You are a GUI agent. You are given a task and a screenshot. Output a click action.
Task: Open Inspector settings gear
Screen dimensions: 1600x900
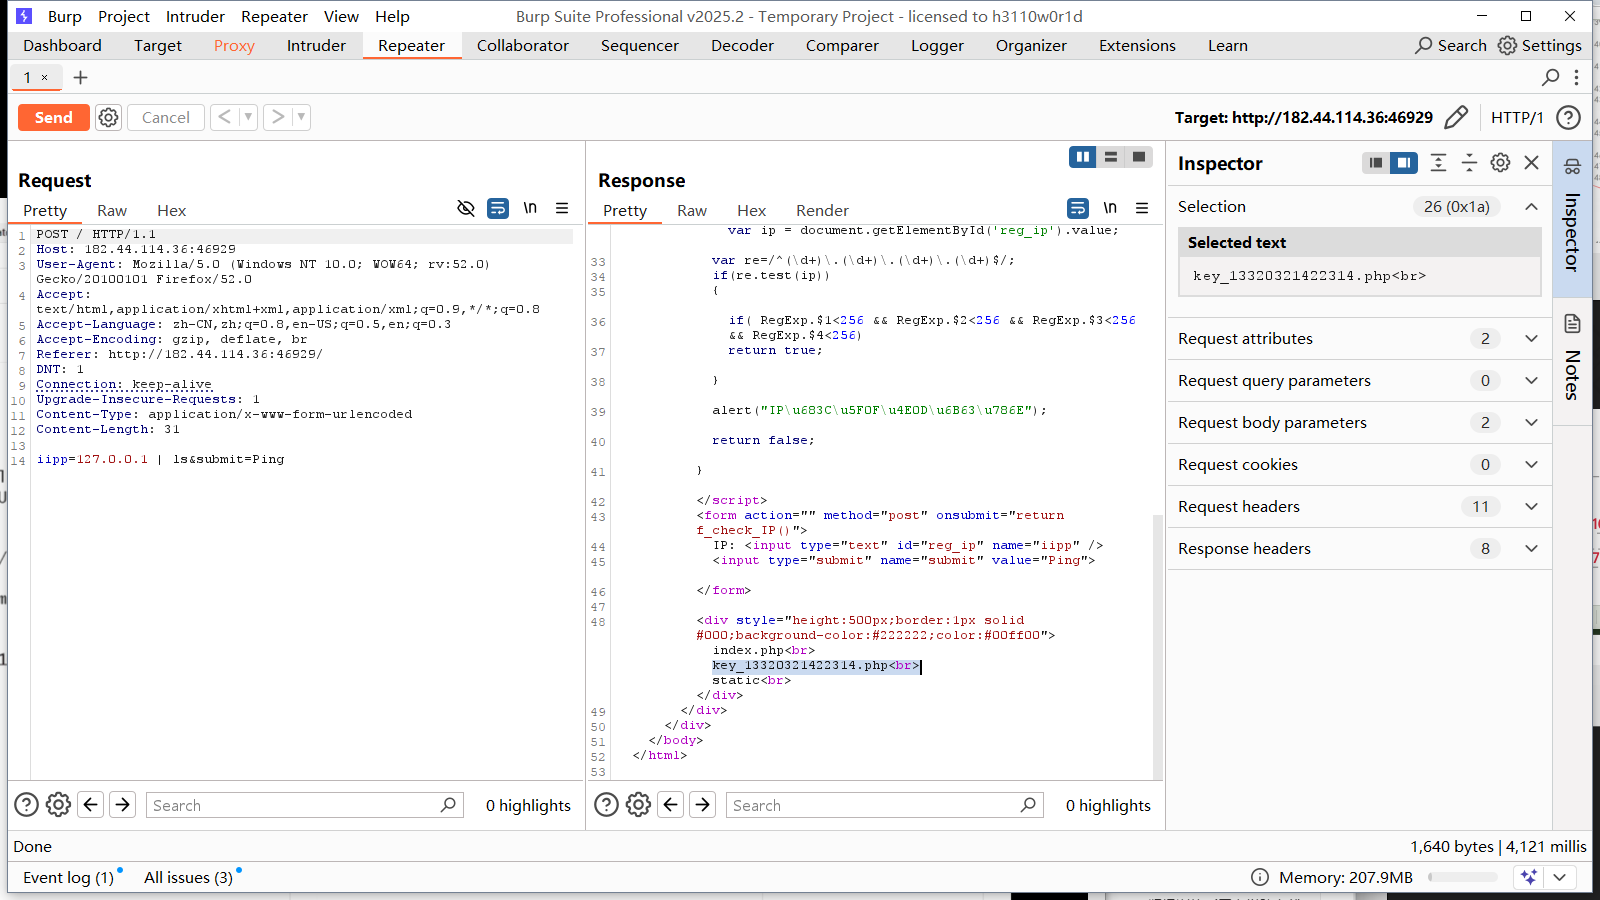point(1500,162)
